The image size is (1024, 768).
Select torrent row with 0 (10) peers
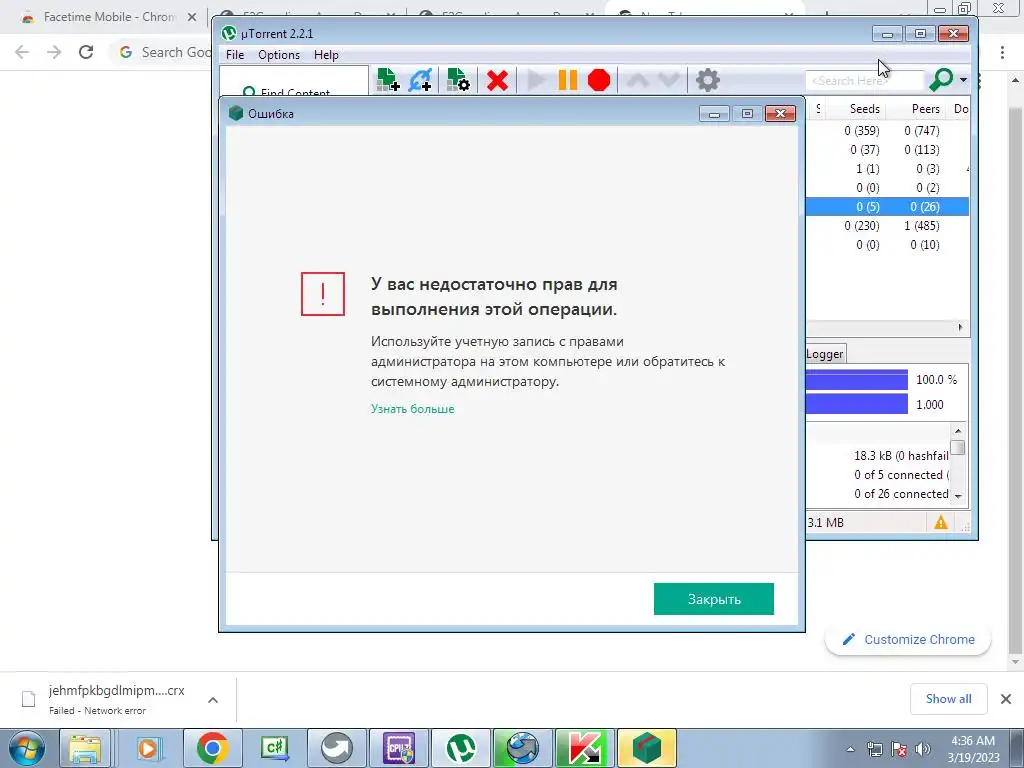point(888,244)
